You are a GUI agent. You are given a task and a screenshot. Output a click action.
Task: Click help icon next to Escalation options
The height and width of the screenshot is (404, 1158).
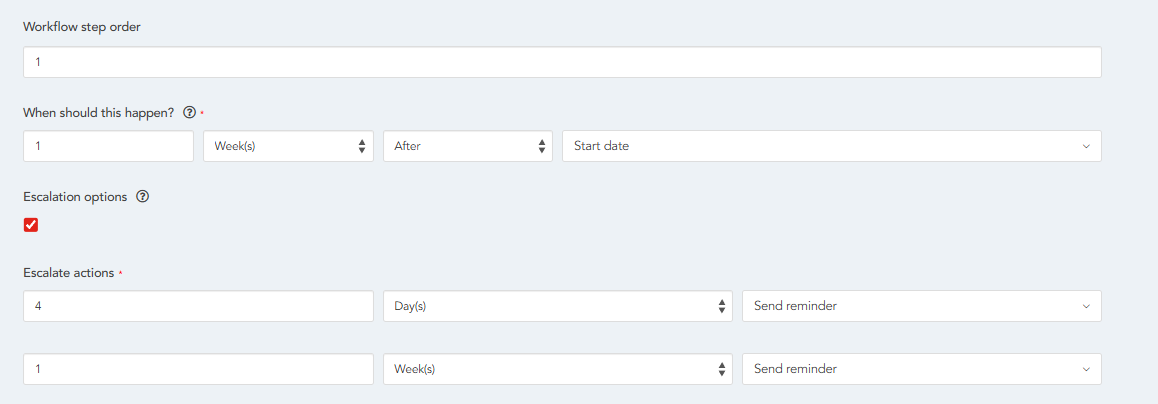coord(142,197)
